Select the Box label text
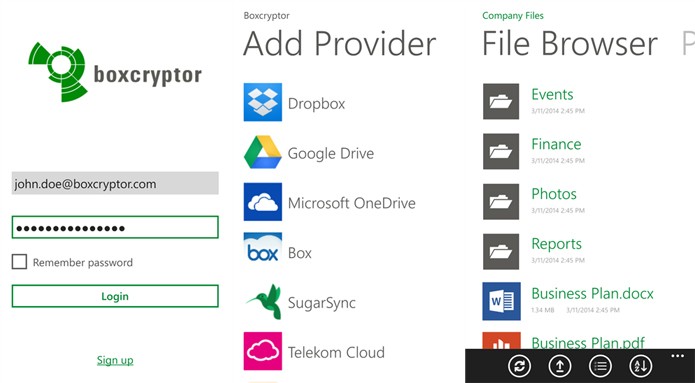The image size is (695, 383). click(300, 253)
